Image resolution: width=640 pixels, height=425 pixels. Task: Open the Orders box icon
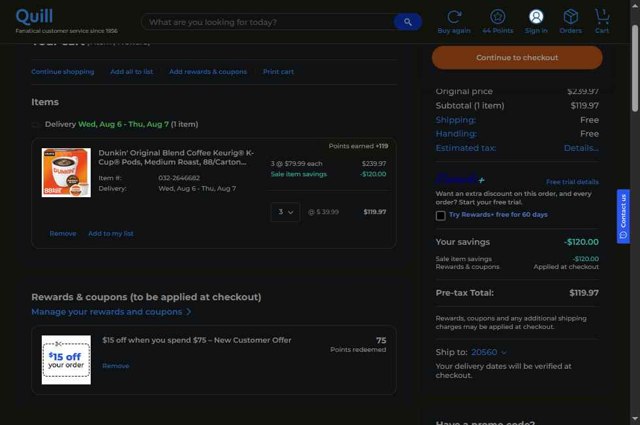(570, 17)
